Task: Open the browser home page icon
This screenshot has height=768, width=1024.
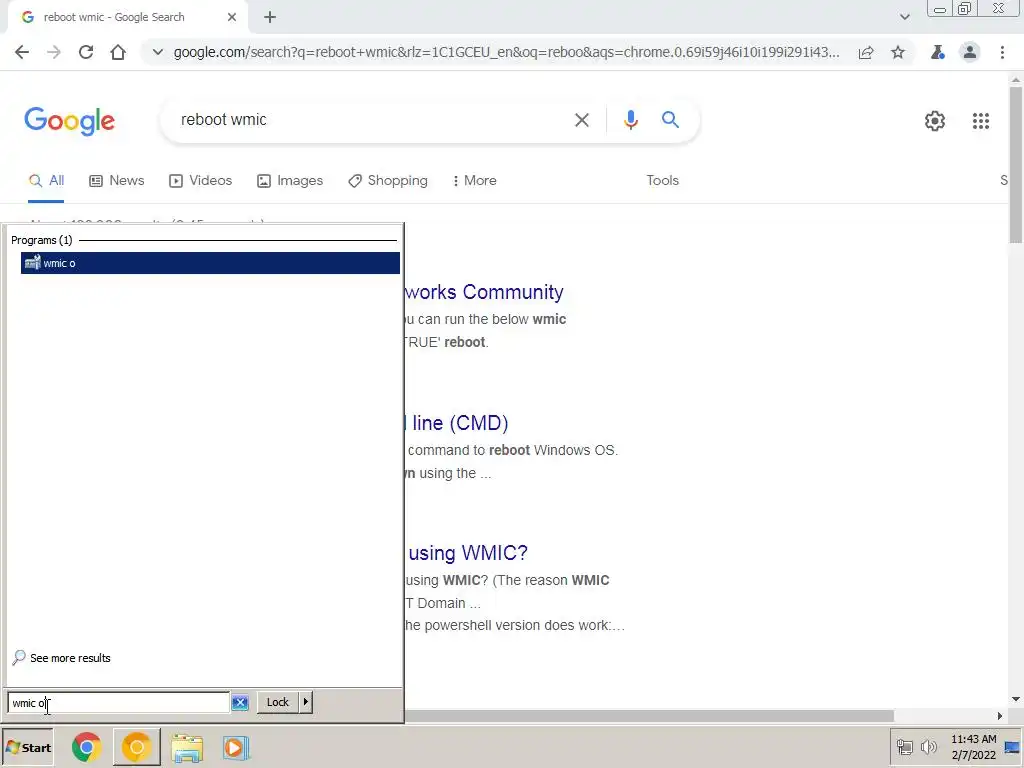Action: pos(118,52)
